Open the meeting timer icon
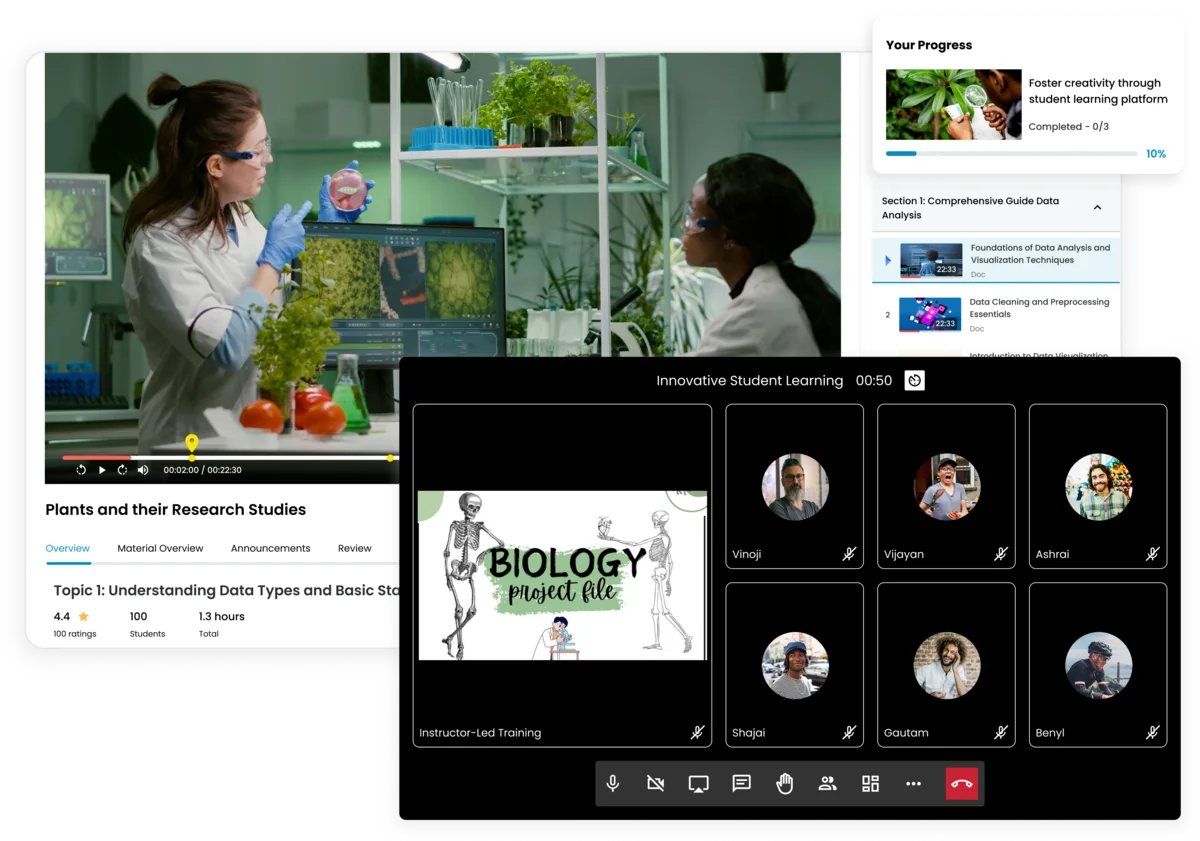 point(913,380)
